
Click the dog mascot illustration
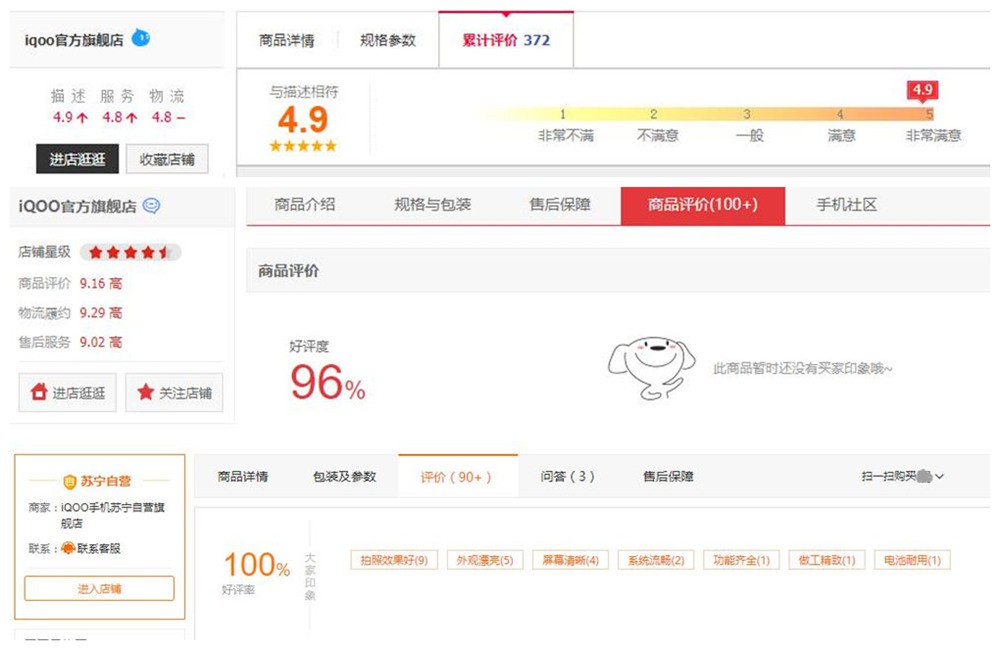tap(651, 368)
